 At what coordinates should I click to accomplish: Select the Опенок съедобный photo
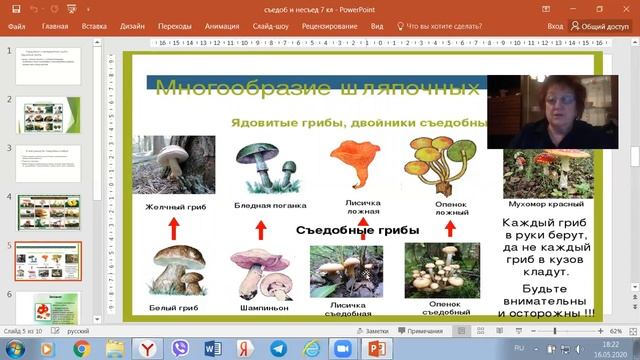point(442,270)
